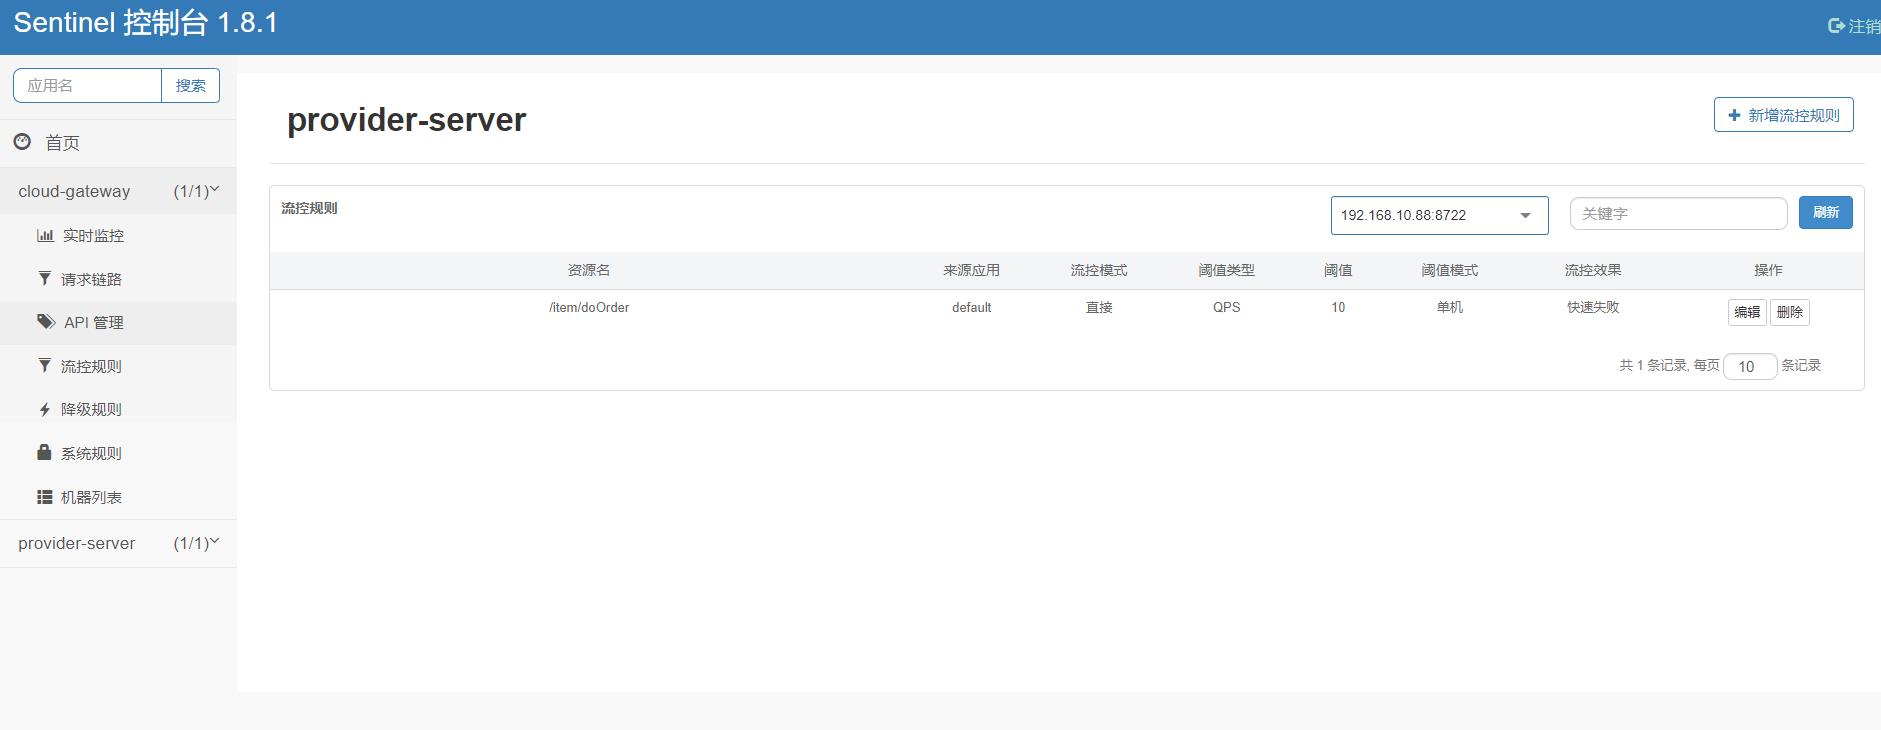Click 搜索 search button

190,86
